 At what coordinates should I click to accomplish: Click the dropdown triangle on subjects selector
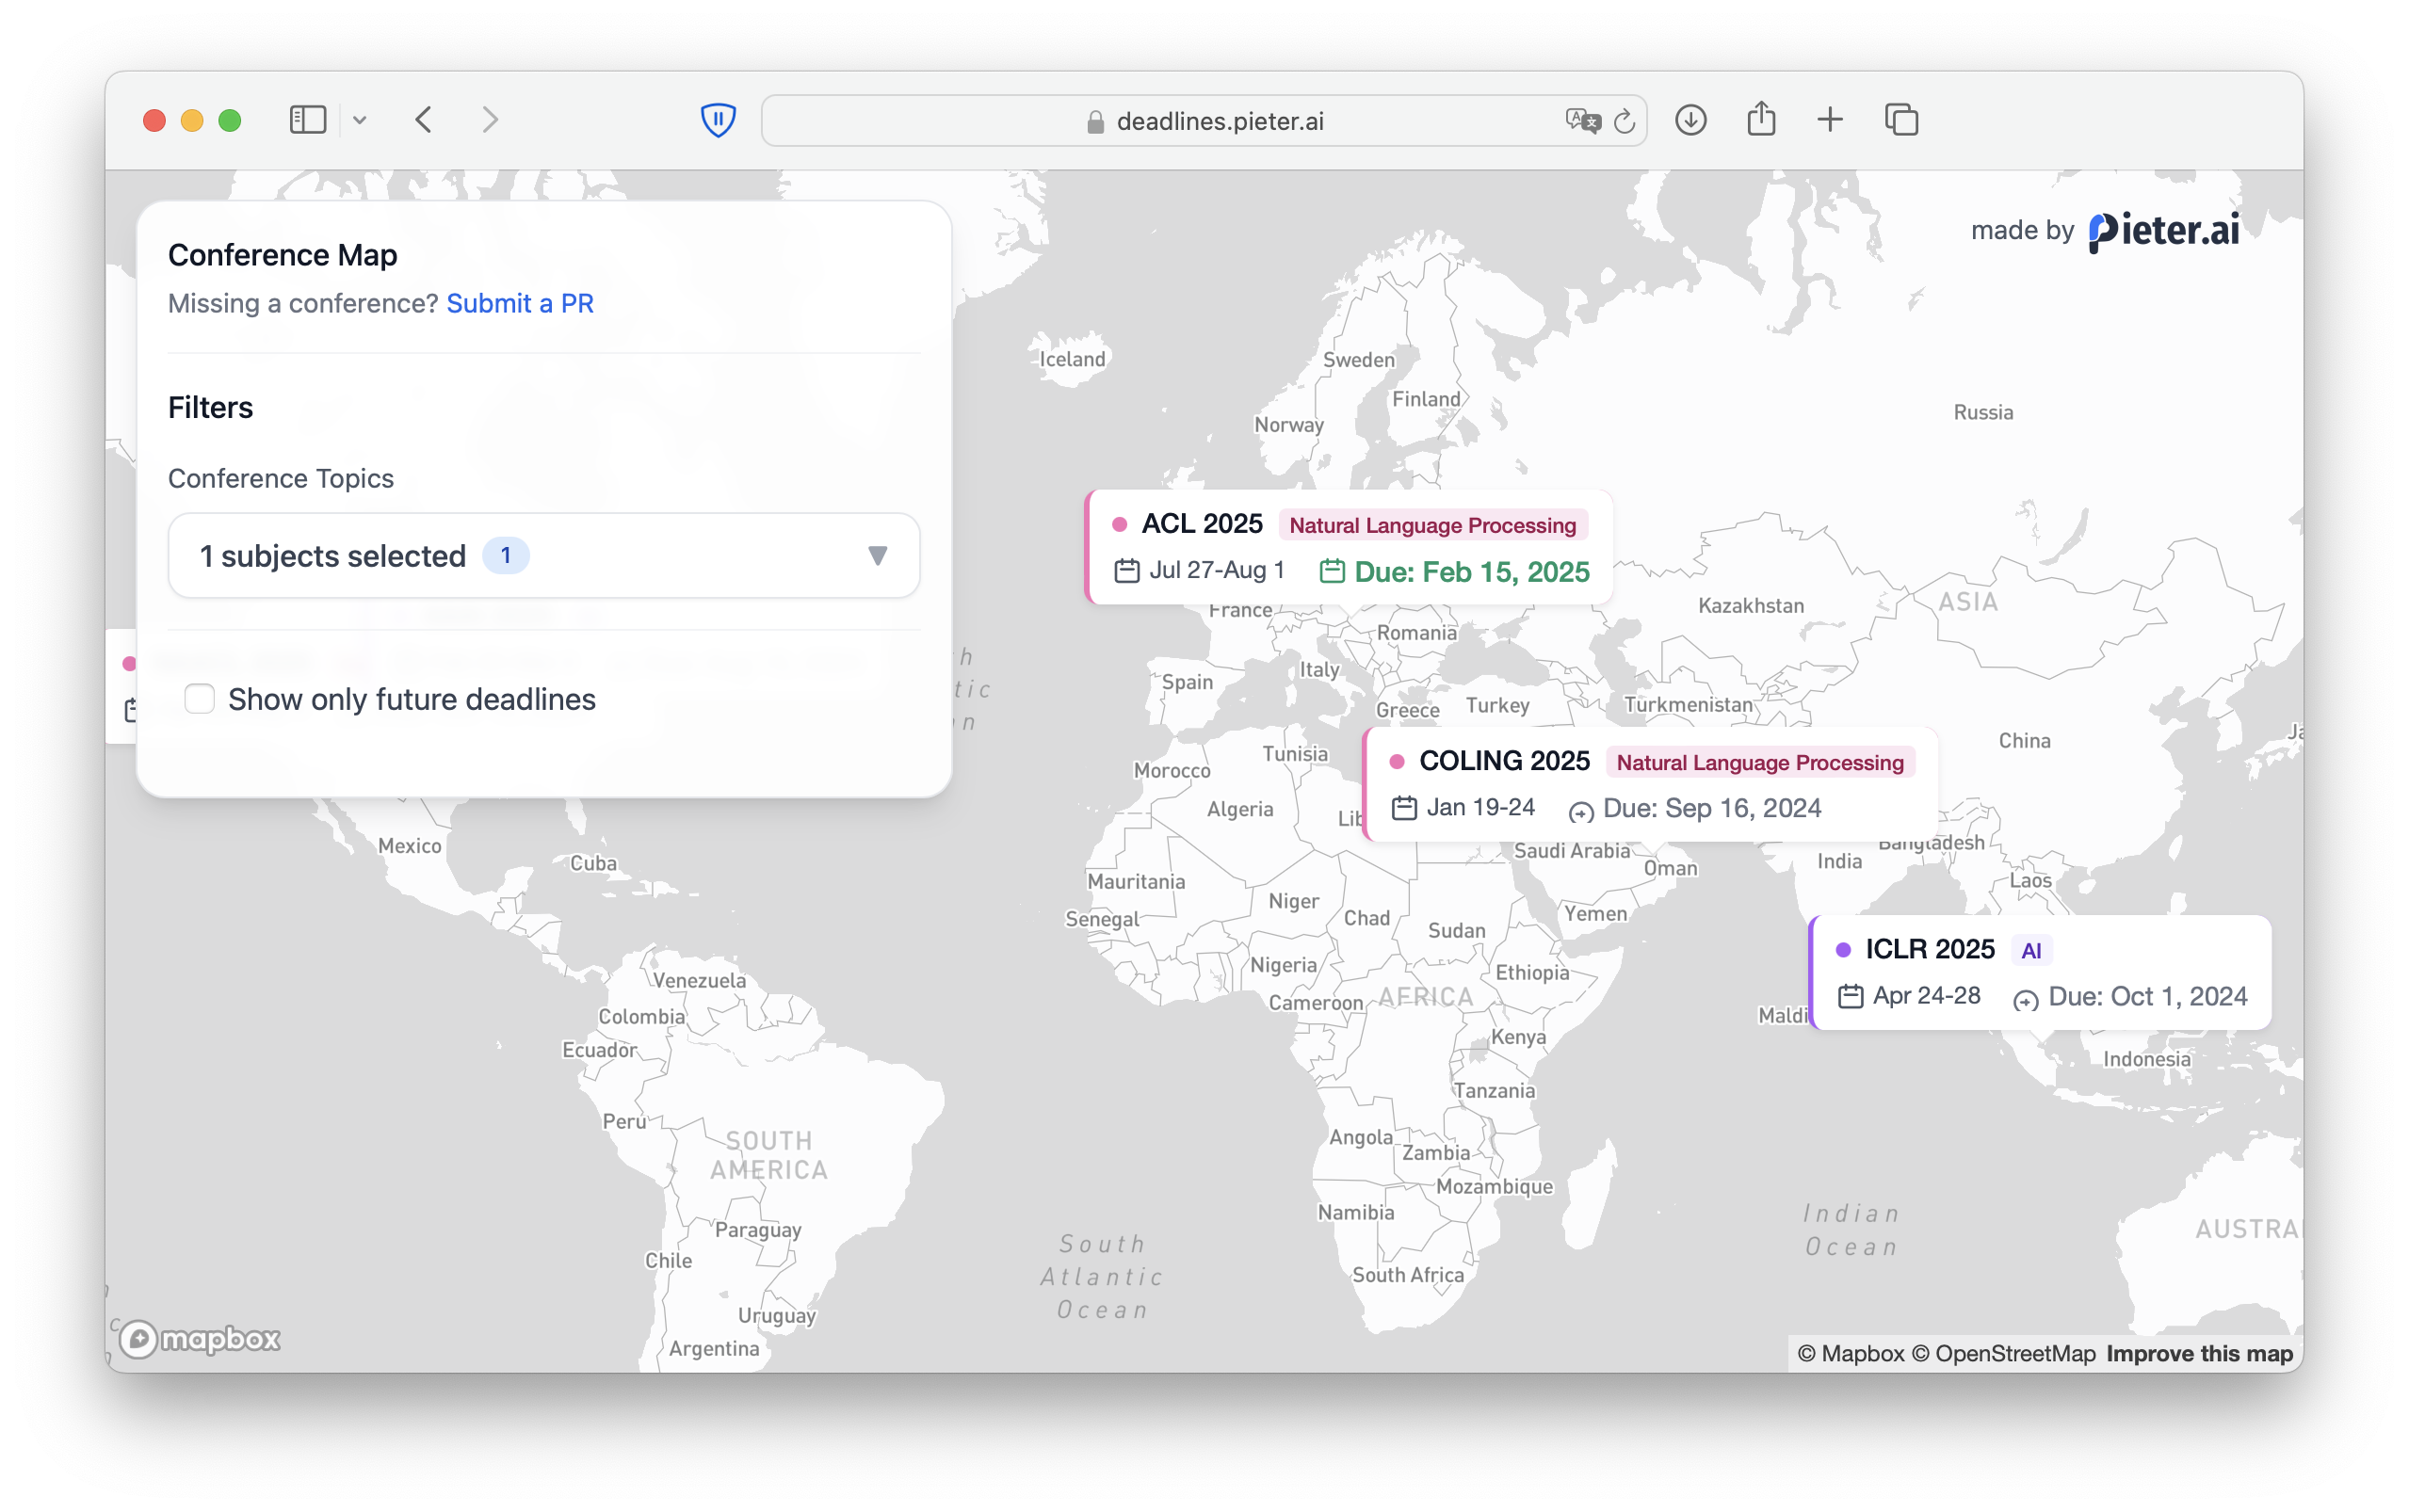(877, 555)
